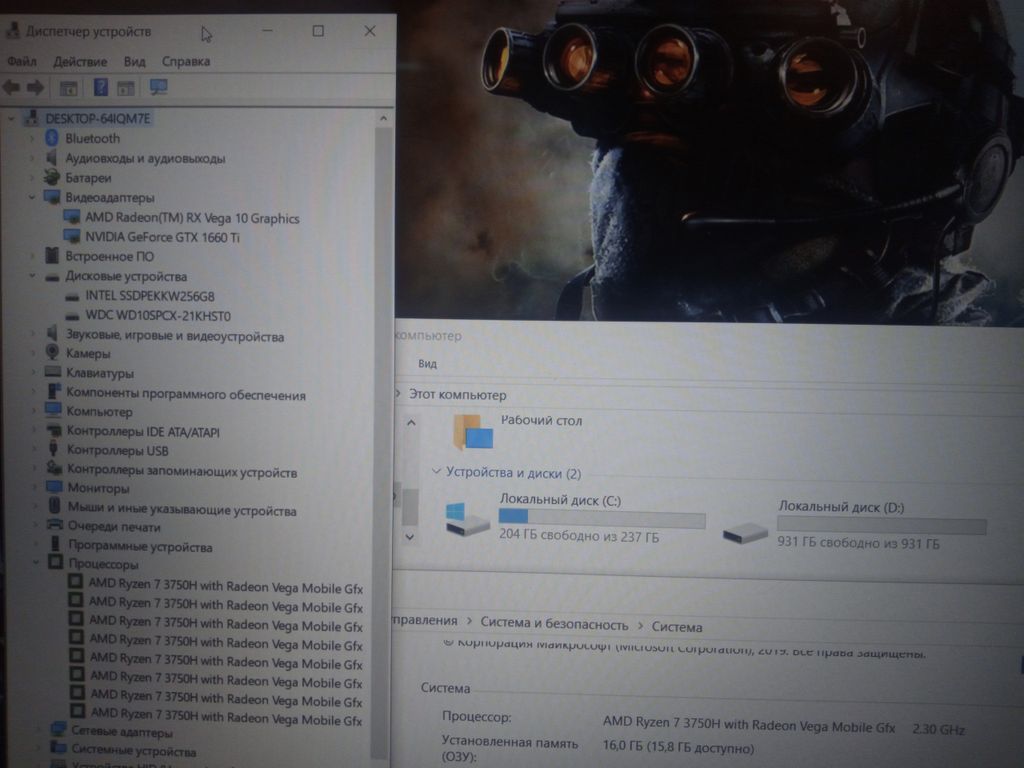Select the Системные устройства category
The width and height of the screenshot is (1024, 768).
(x=134, y=750)
